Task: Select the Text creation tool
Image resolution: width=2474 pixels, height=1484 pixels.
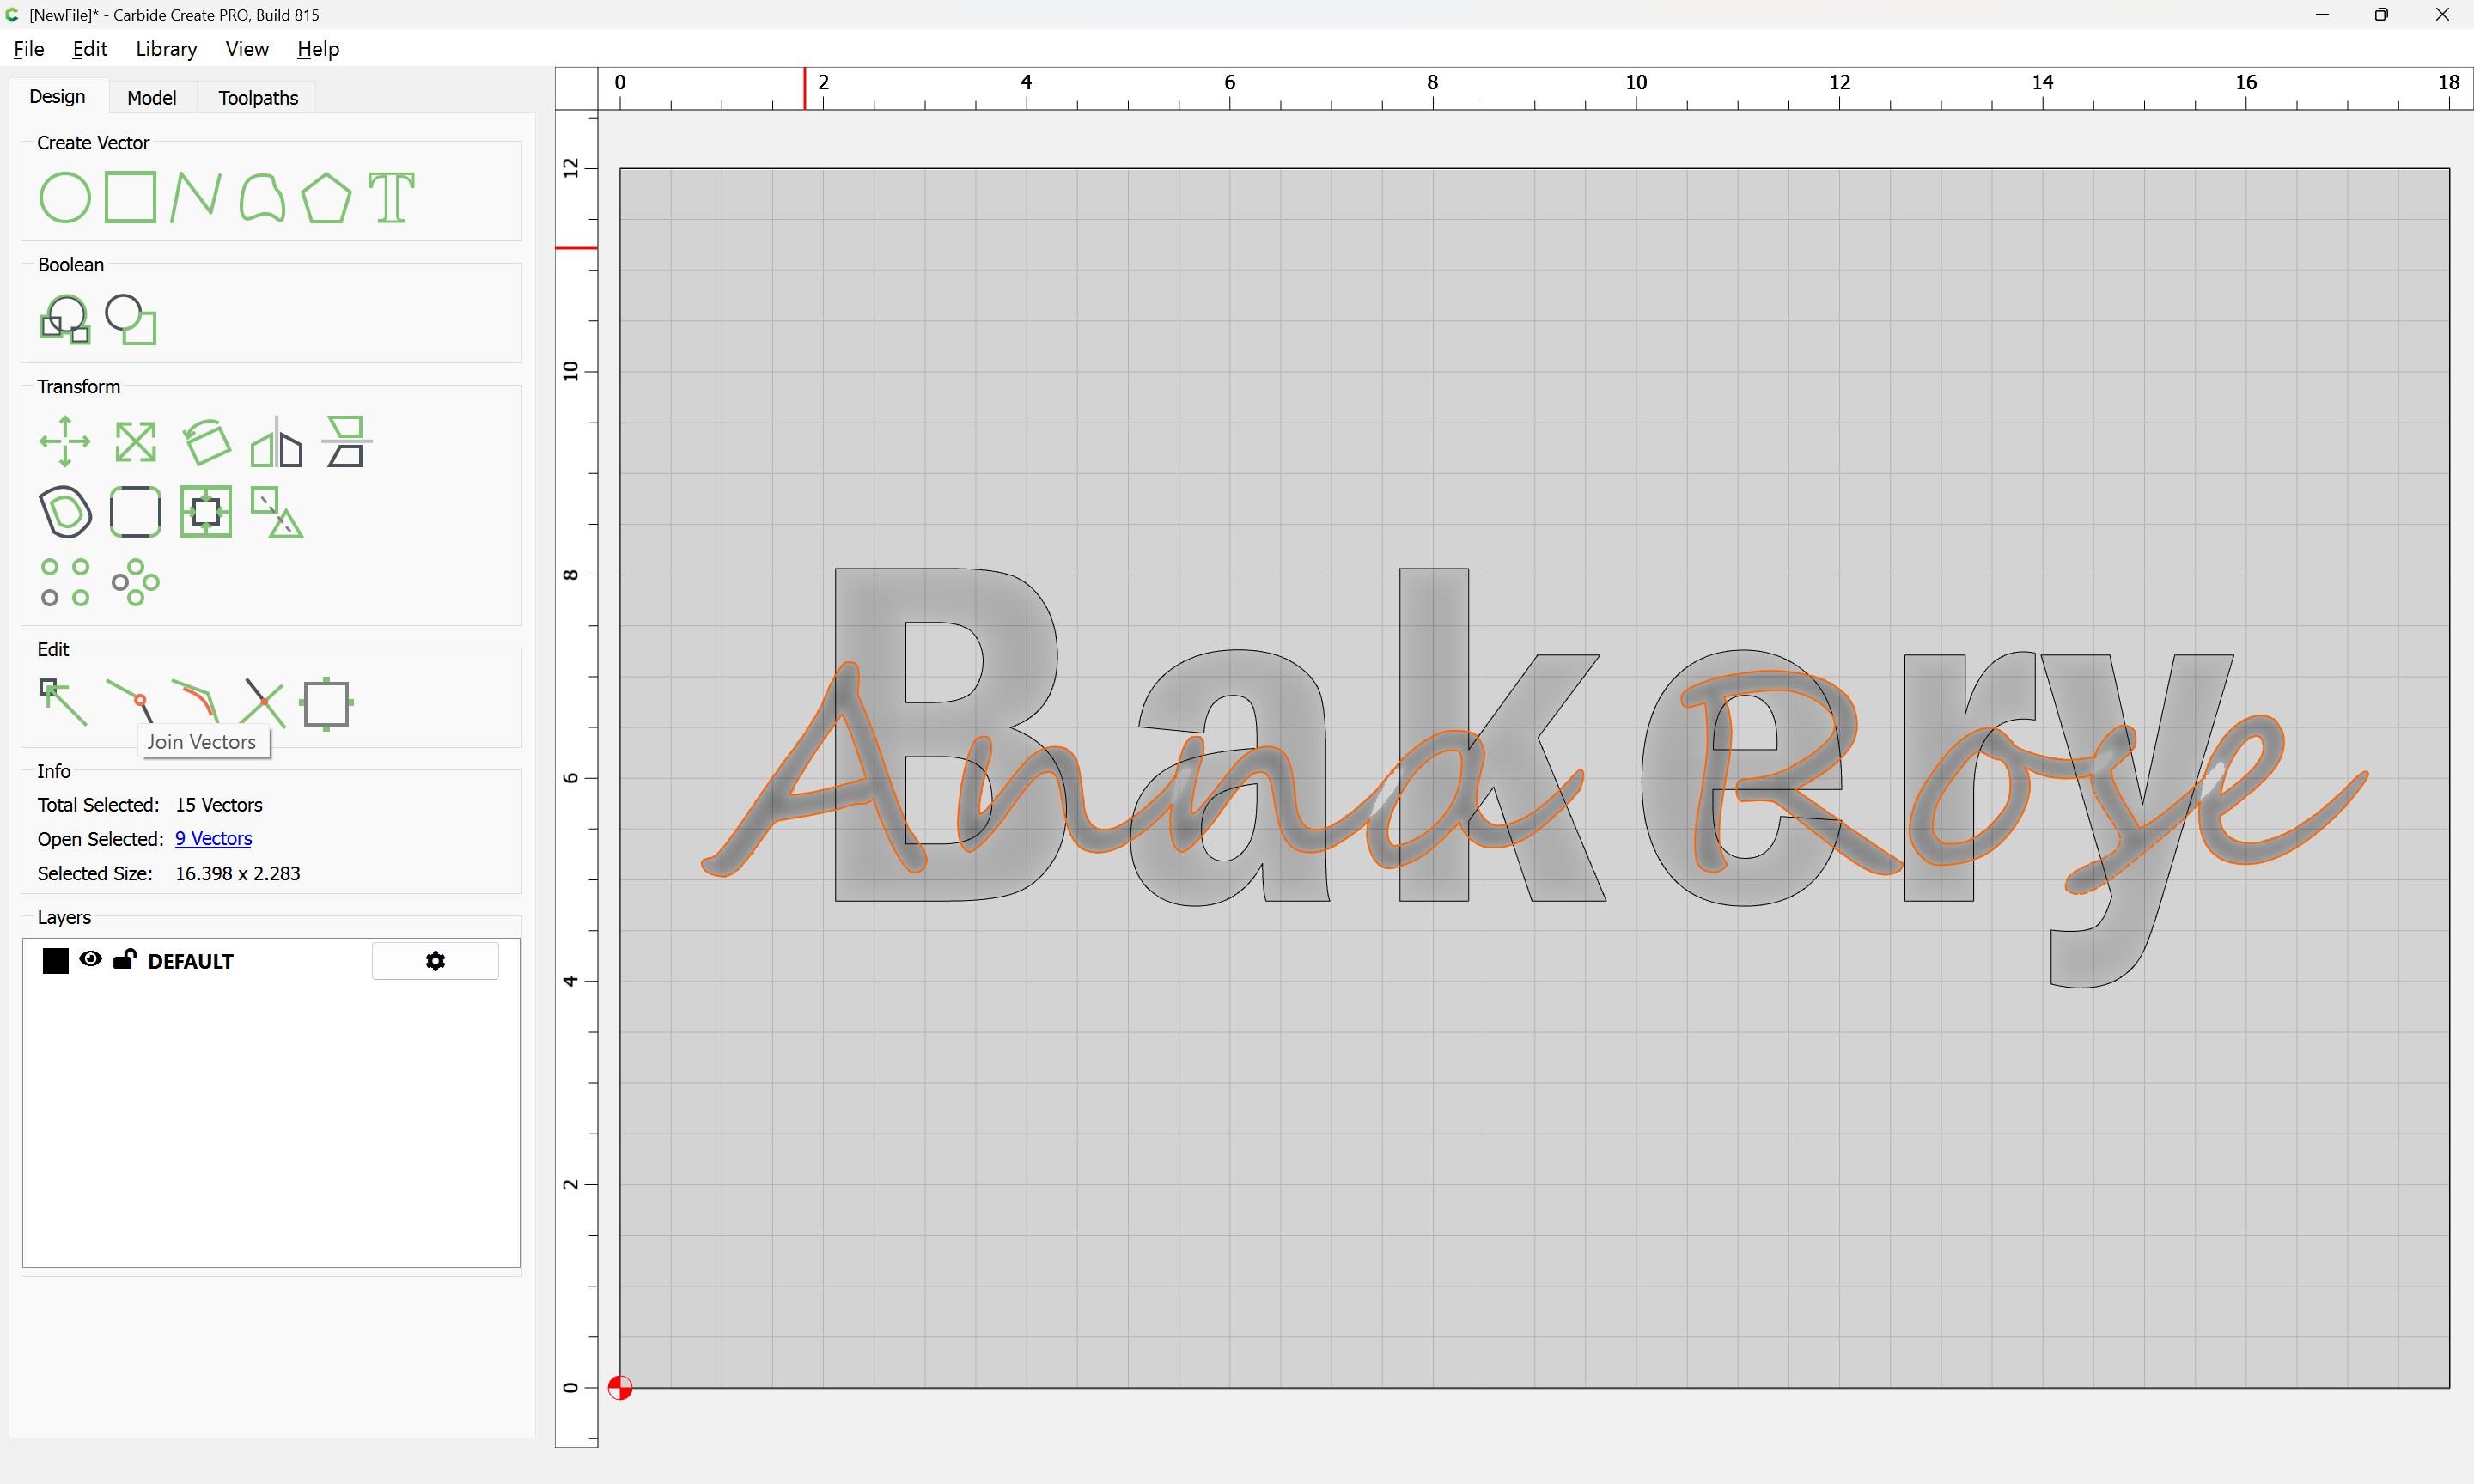Action: point(391,197)
